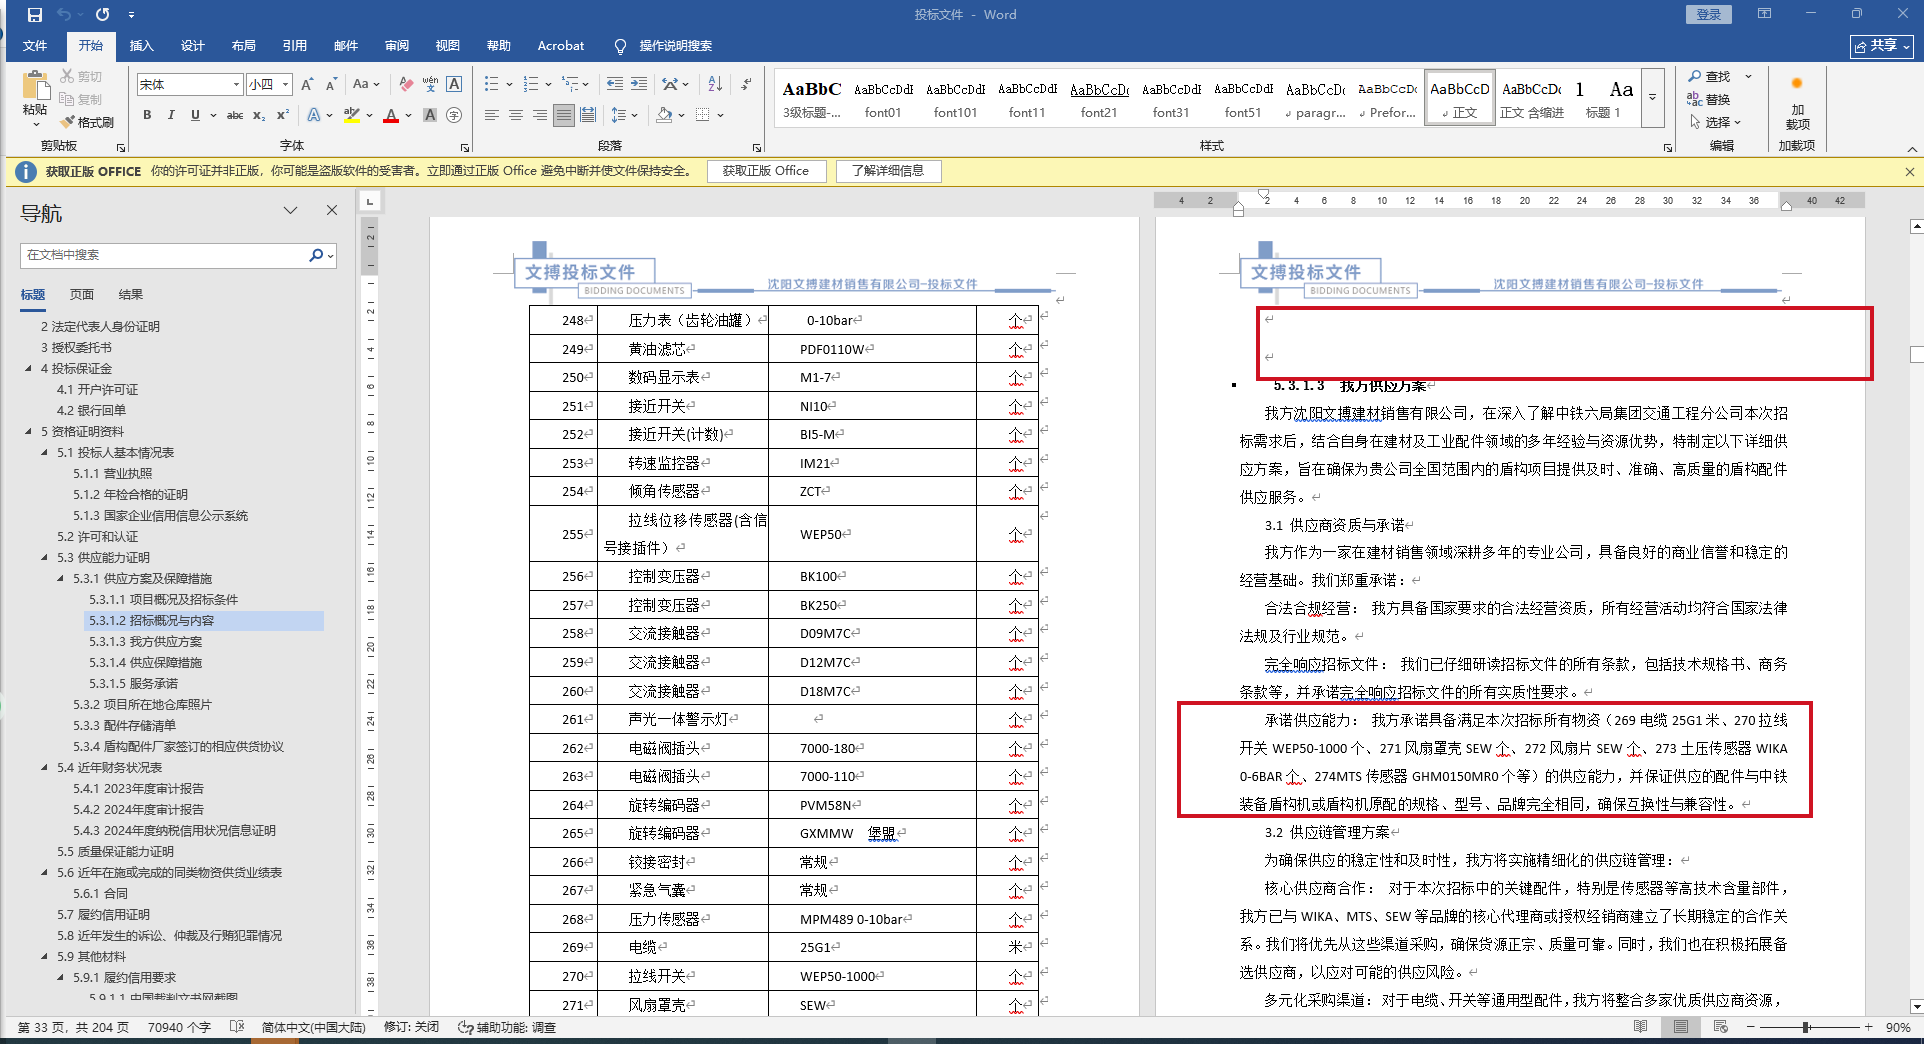The width and height of the screenshot is (1924, 1044).
Task: Toggle subscript formatting
Action: (259, 115)
